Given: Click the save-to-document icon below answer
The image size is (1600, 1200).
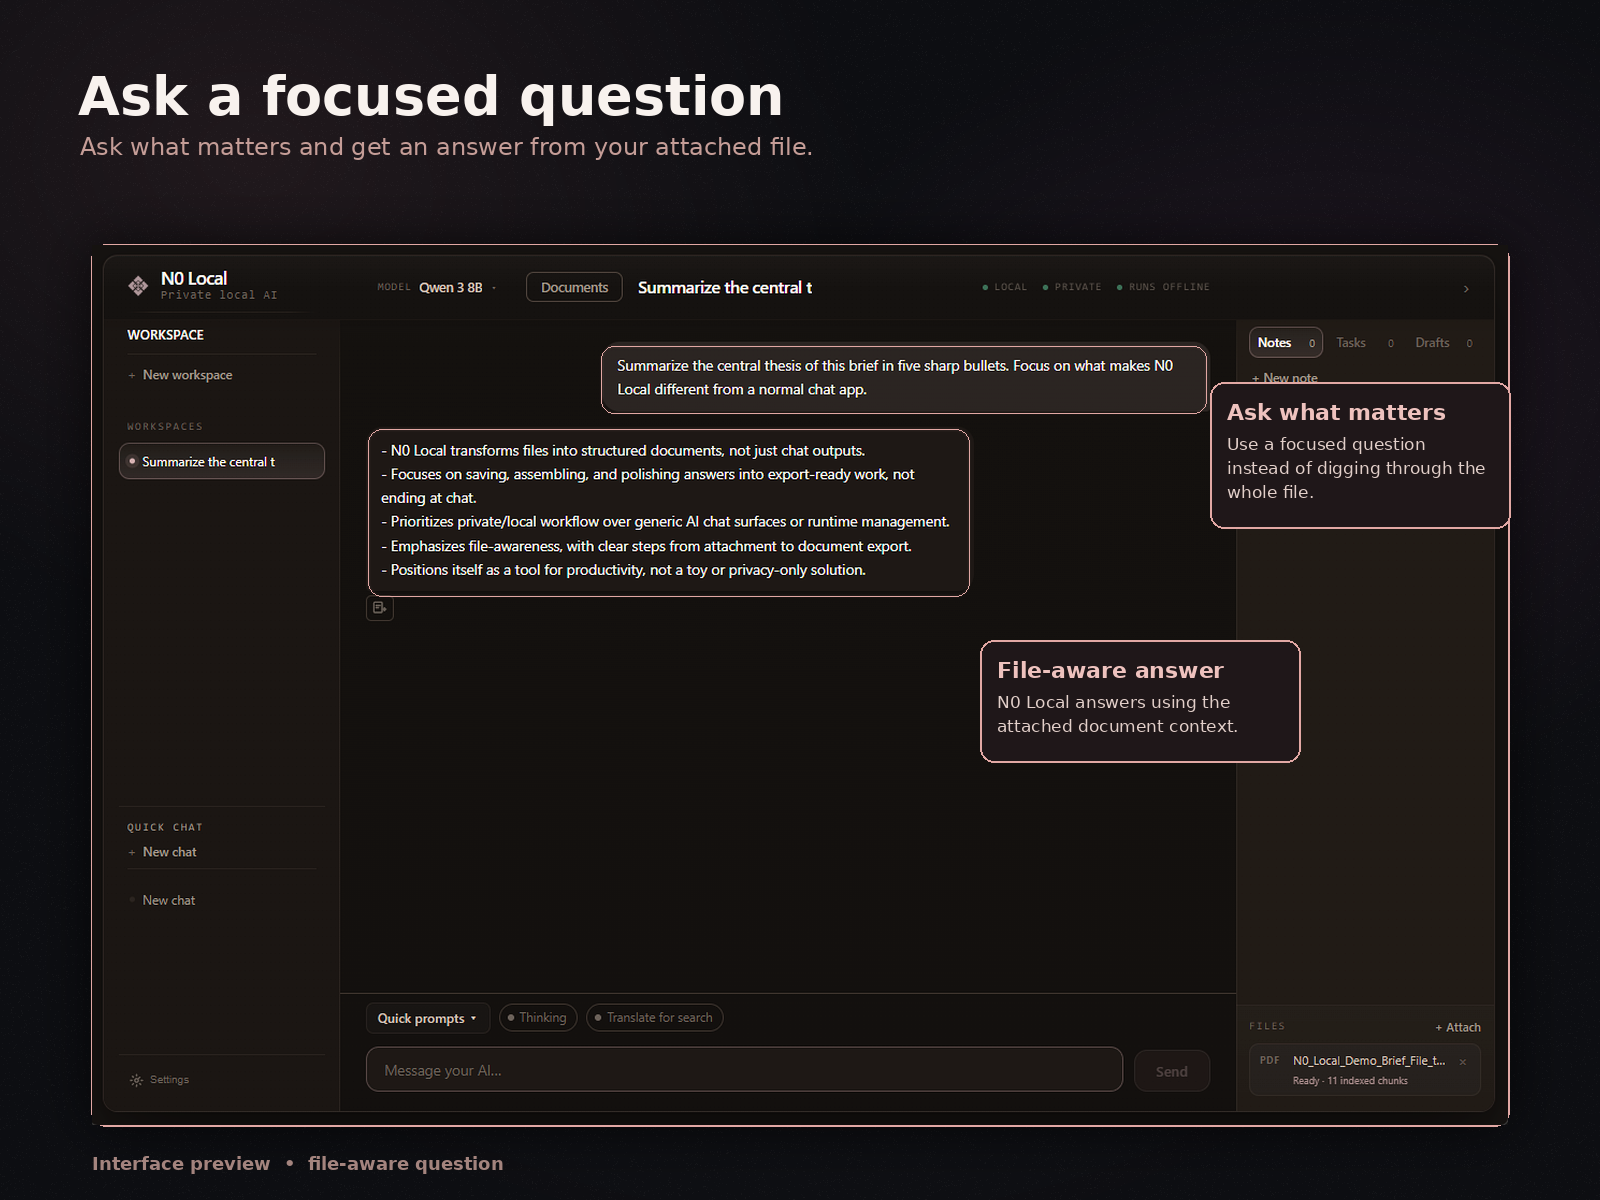Looking at the screenshot, I should 380,608.
